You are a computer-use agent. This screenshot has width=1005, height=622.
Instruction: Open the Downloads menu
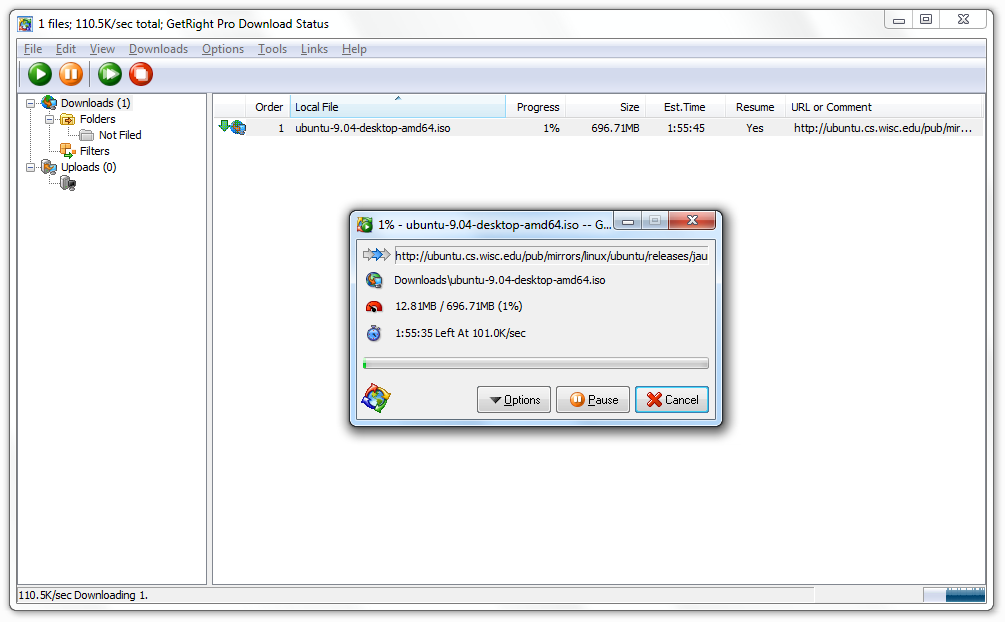pyautogui.click(x=158, y=49)
